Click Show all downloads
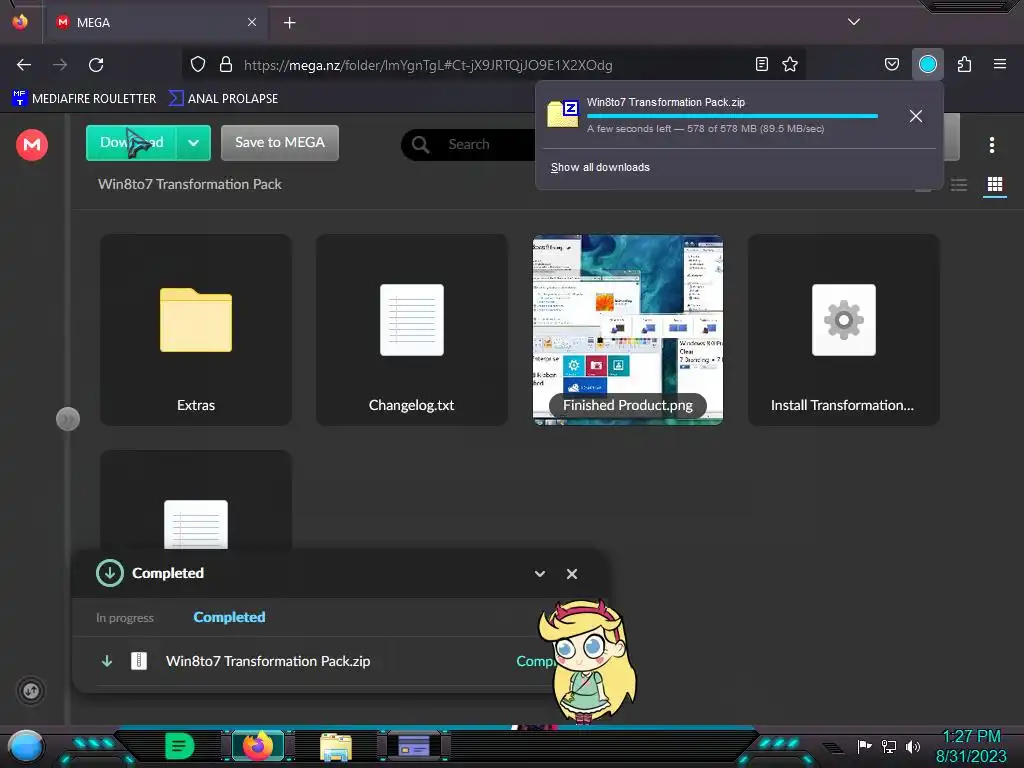 coord(600,167)
